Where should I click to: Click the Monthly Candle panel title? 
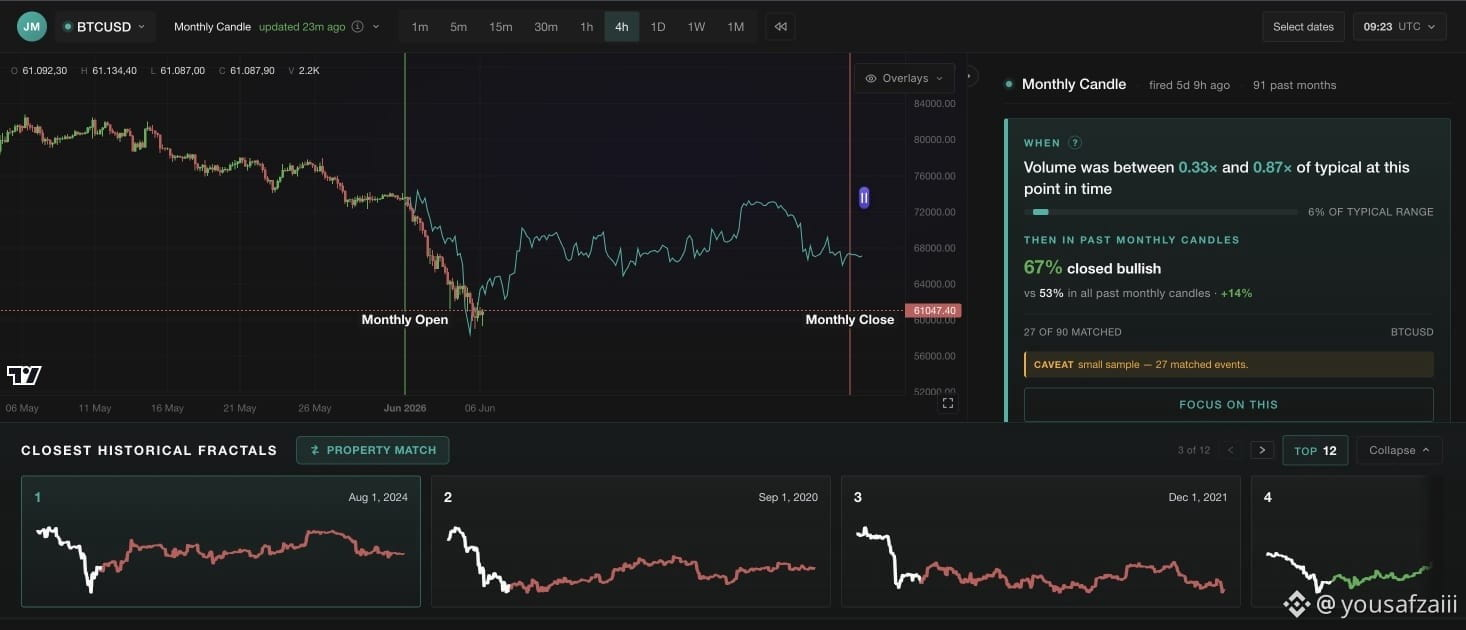[x=1073, y=84]
